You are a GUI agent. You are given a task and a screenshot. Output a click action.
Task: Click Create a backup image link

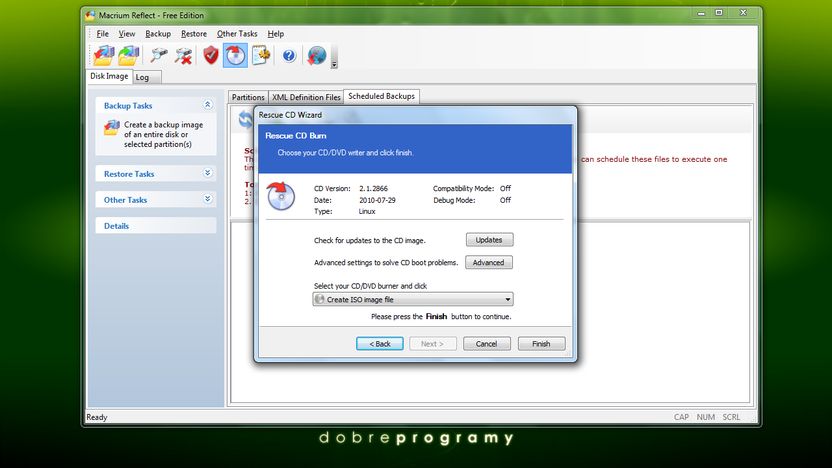coord(163,134)
